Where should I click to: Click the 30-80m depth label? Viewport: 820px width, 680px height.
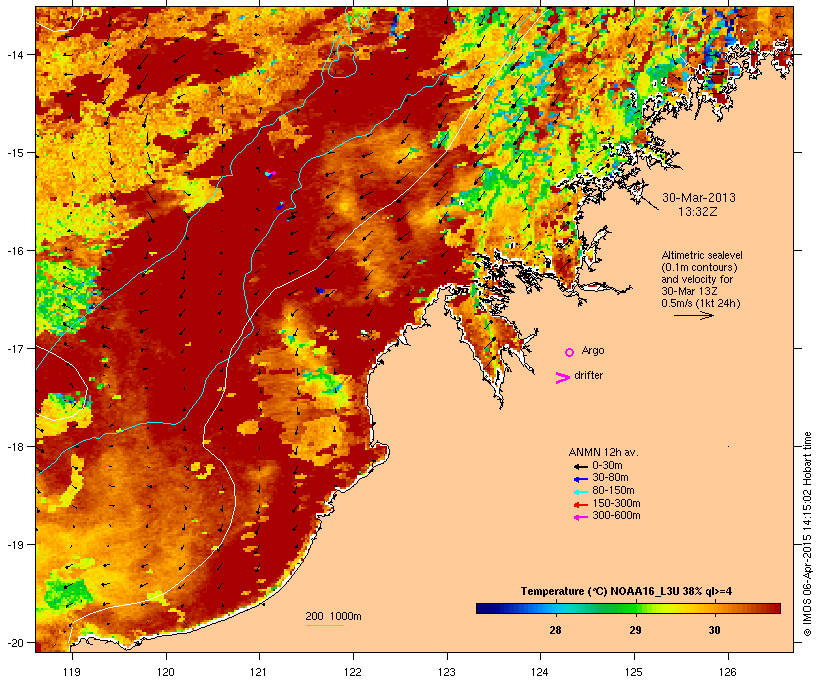point(610,478)
